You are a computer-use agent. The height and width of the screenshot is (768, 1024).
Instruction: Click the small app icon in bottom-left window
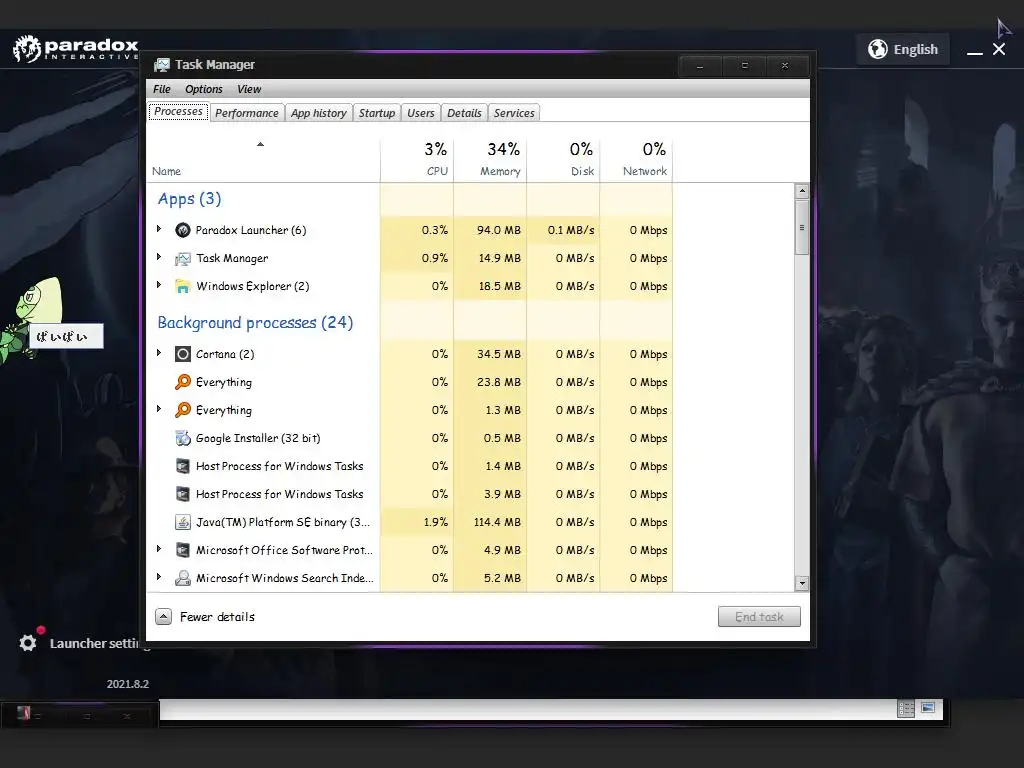pyautogui.click(x=24, y=712)
